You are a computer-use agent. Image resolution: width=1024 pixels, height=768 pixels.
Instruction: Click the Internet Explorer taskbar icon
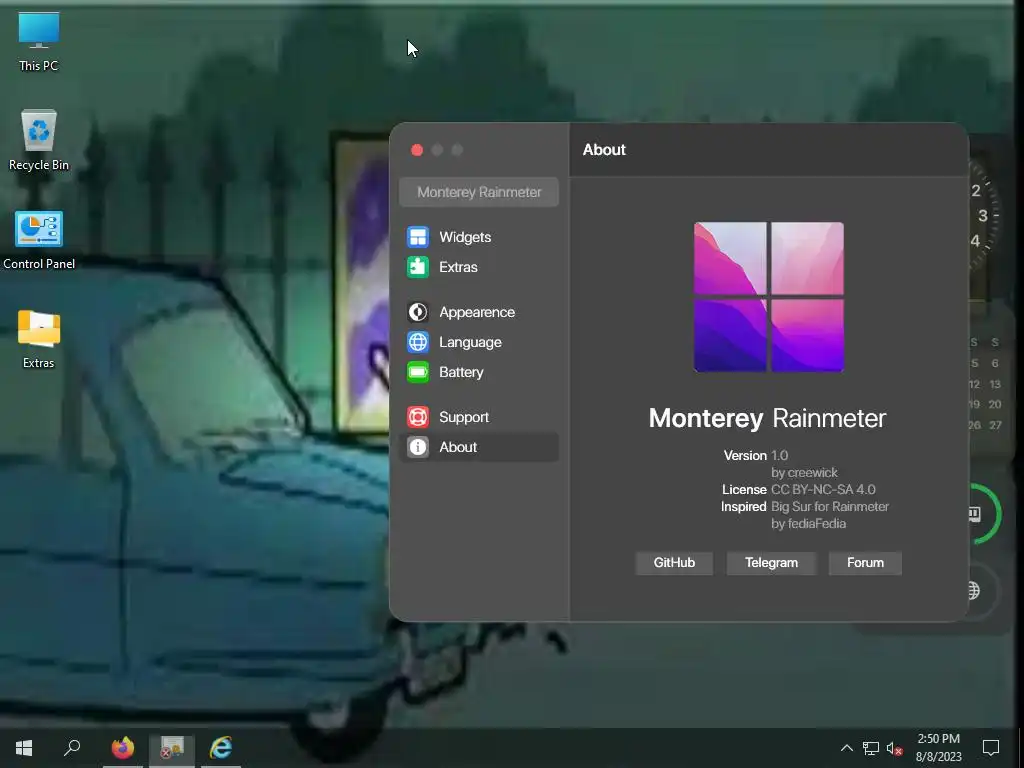(x=221, y=748)
